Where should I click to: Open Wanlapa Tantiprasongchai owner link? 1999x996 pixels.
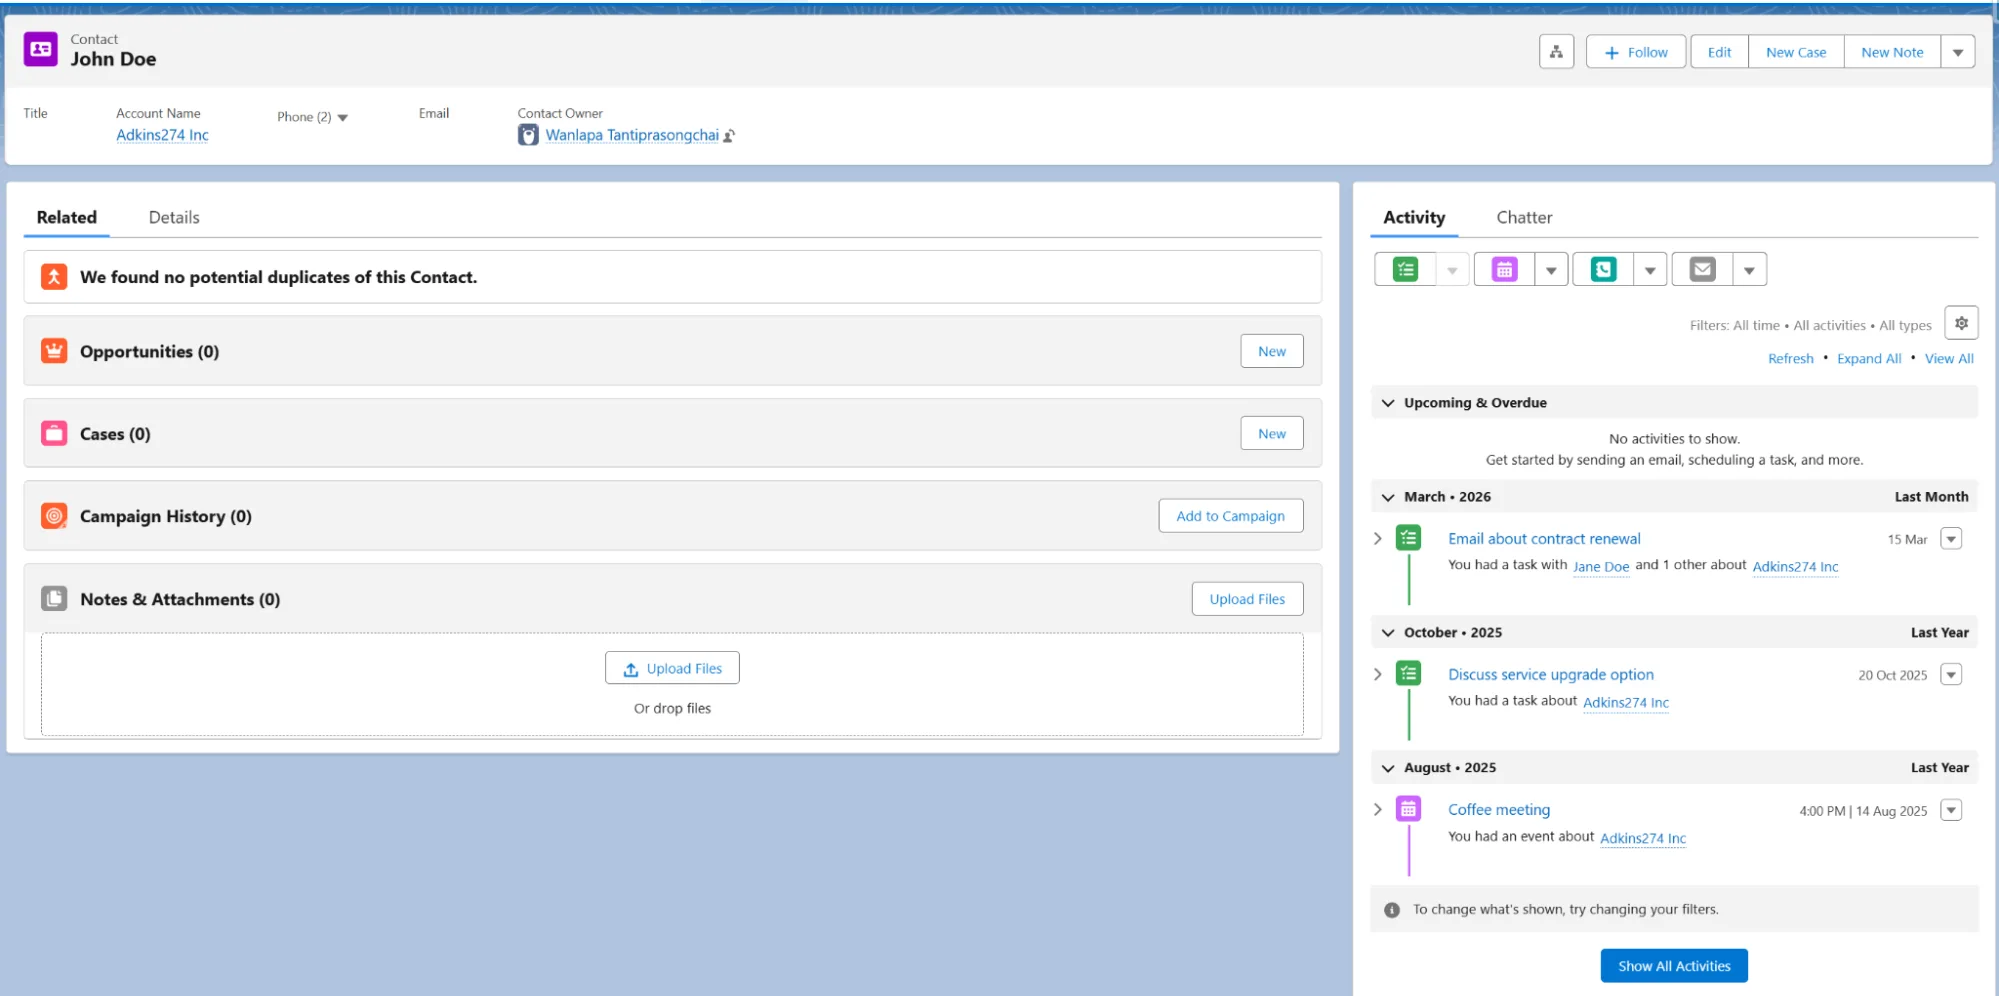coord(632,135)
